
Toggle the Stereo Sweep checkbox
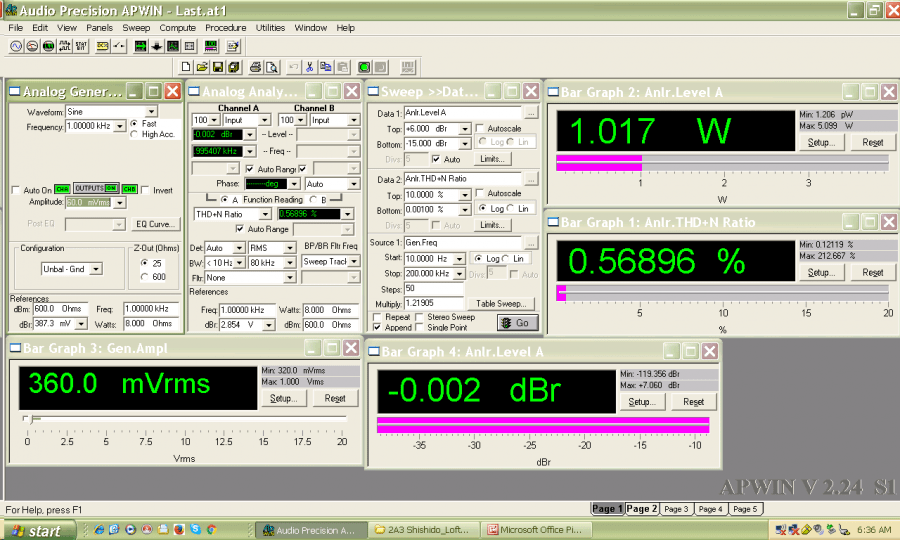tap(420, 317)
